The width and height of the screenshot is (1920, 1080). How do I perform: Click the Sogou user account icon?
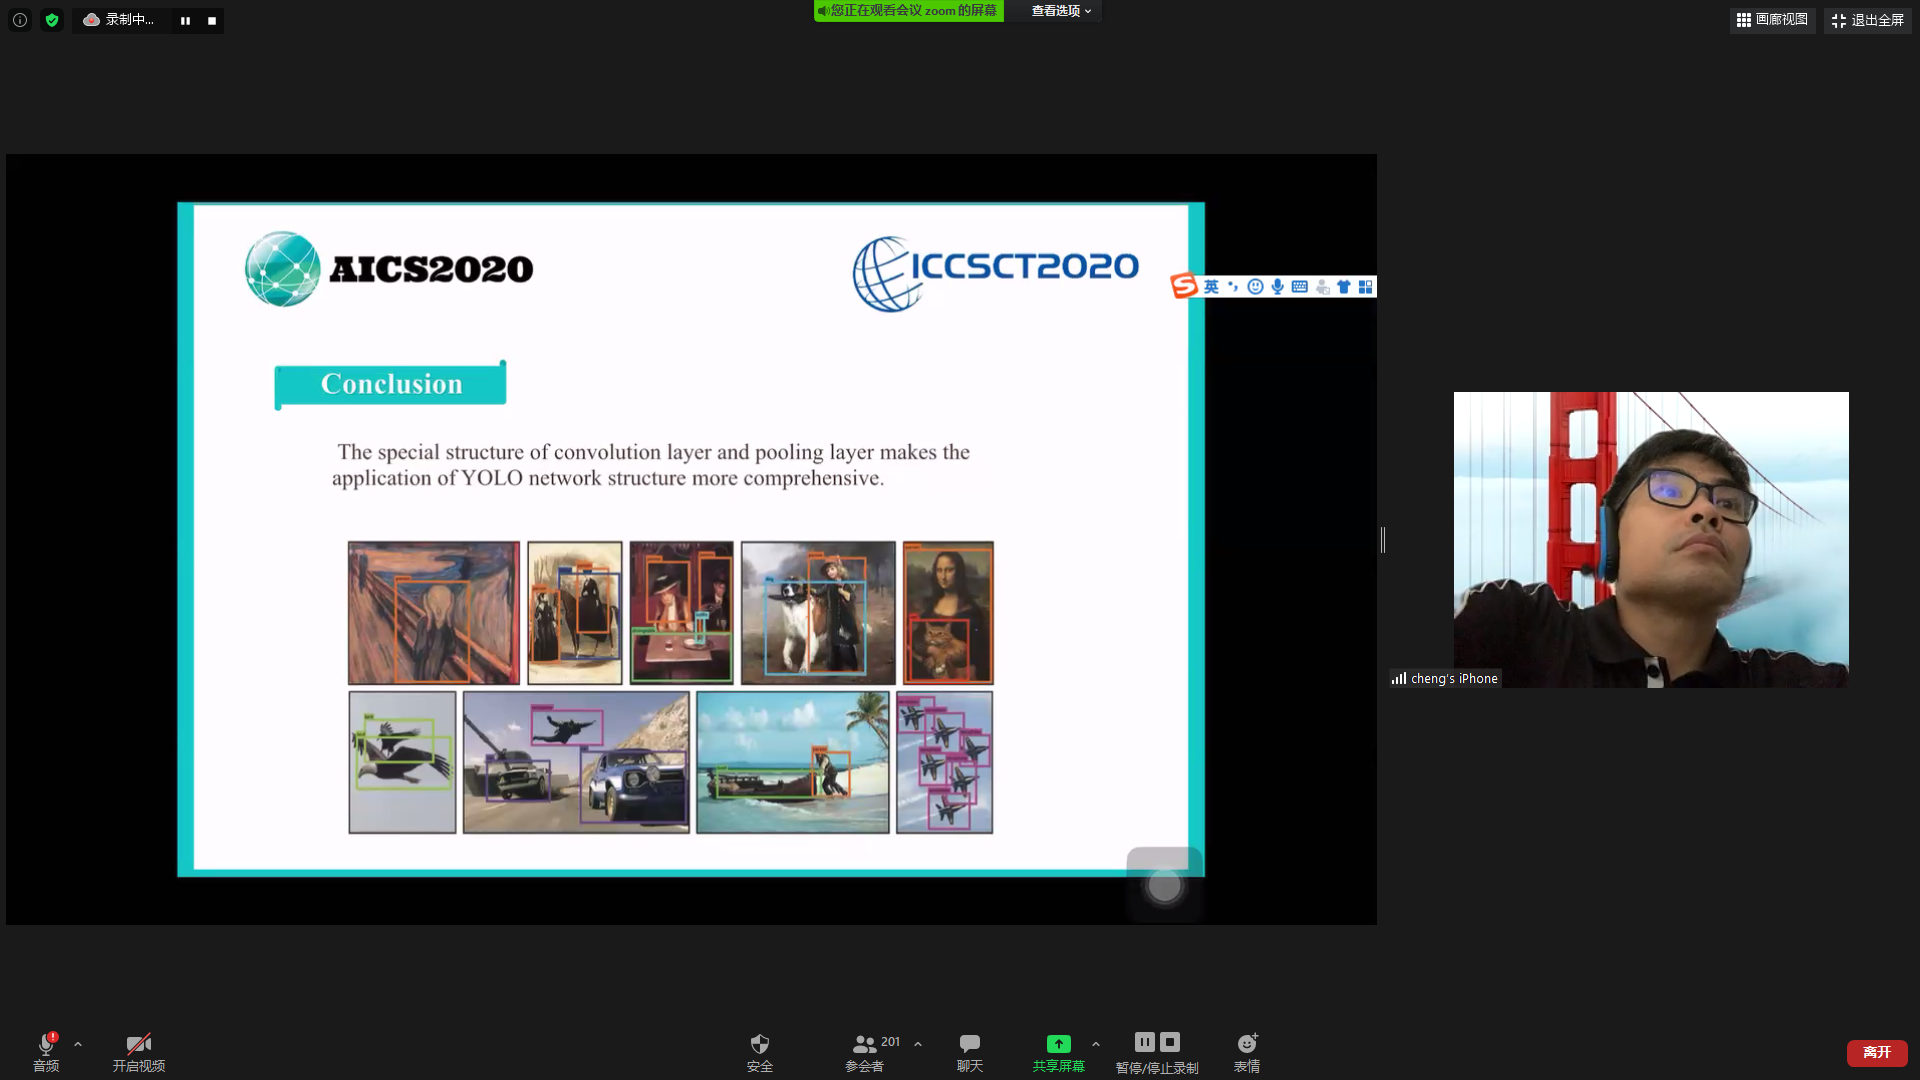coord(1322,287)
